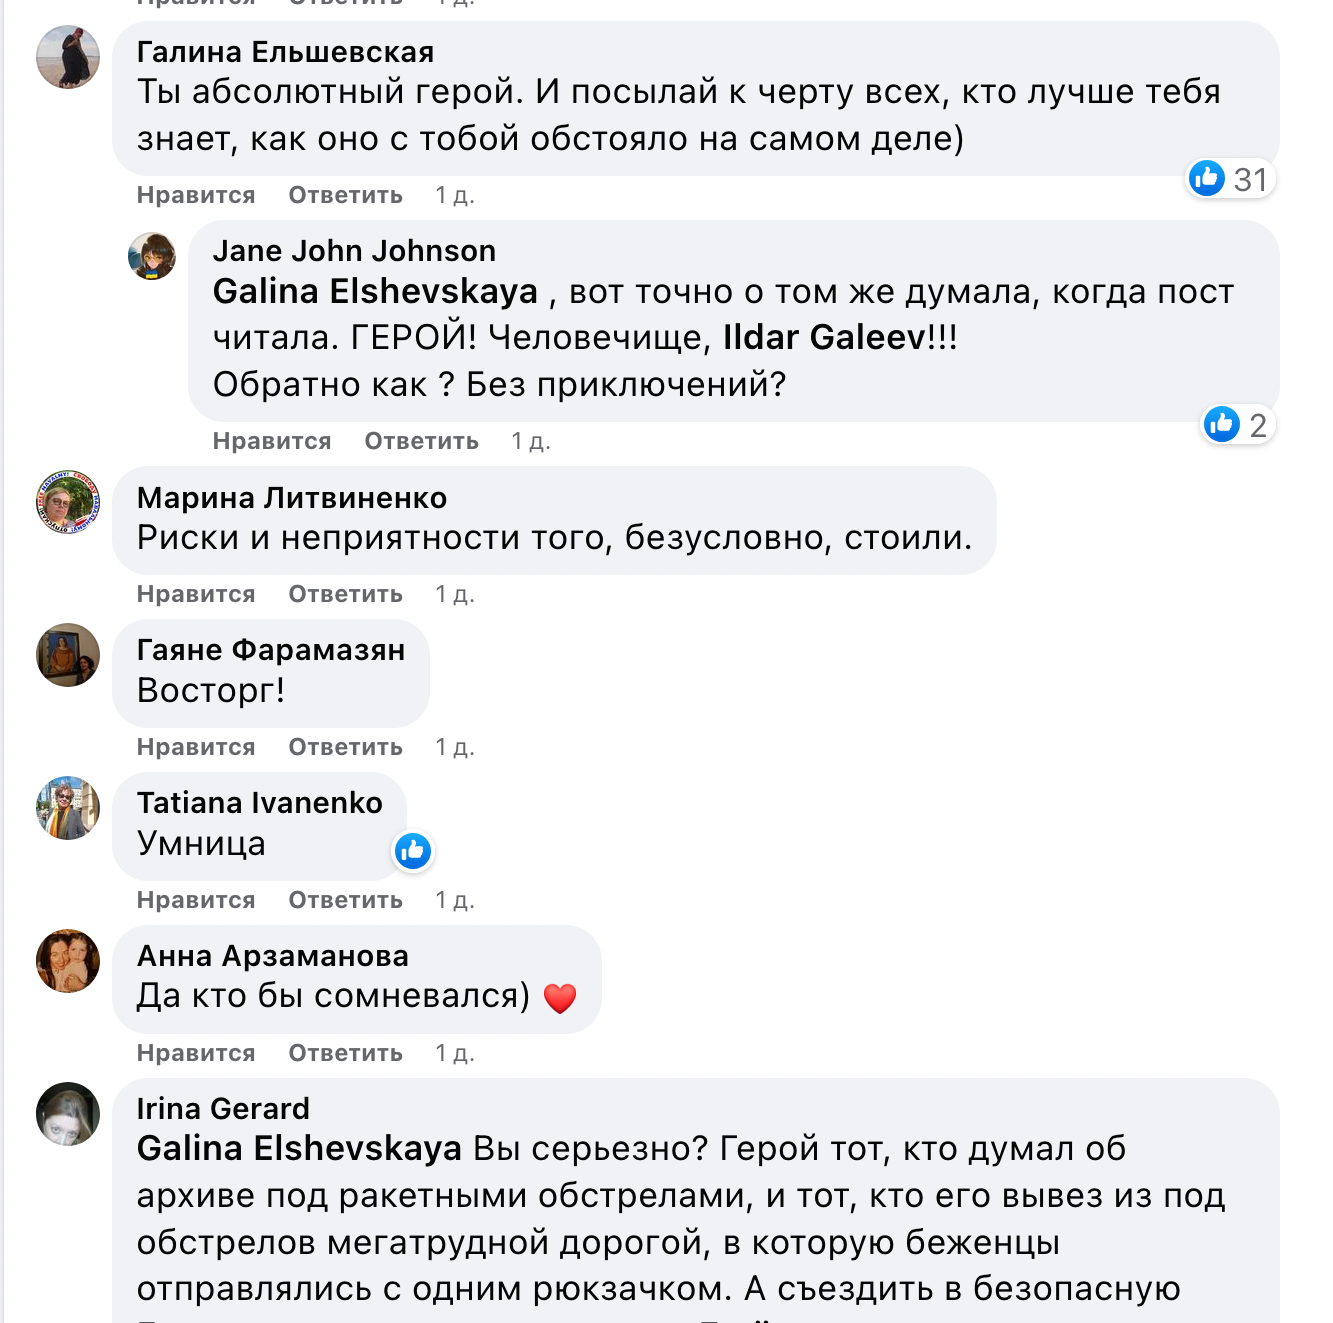Reply to Гаяне Фарамазян's comment
The width and height of the screenshot is (1333, 1323).
[345, 747]
